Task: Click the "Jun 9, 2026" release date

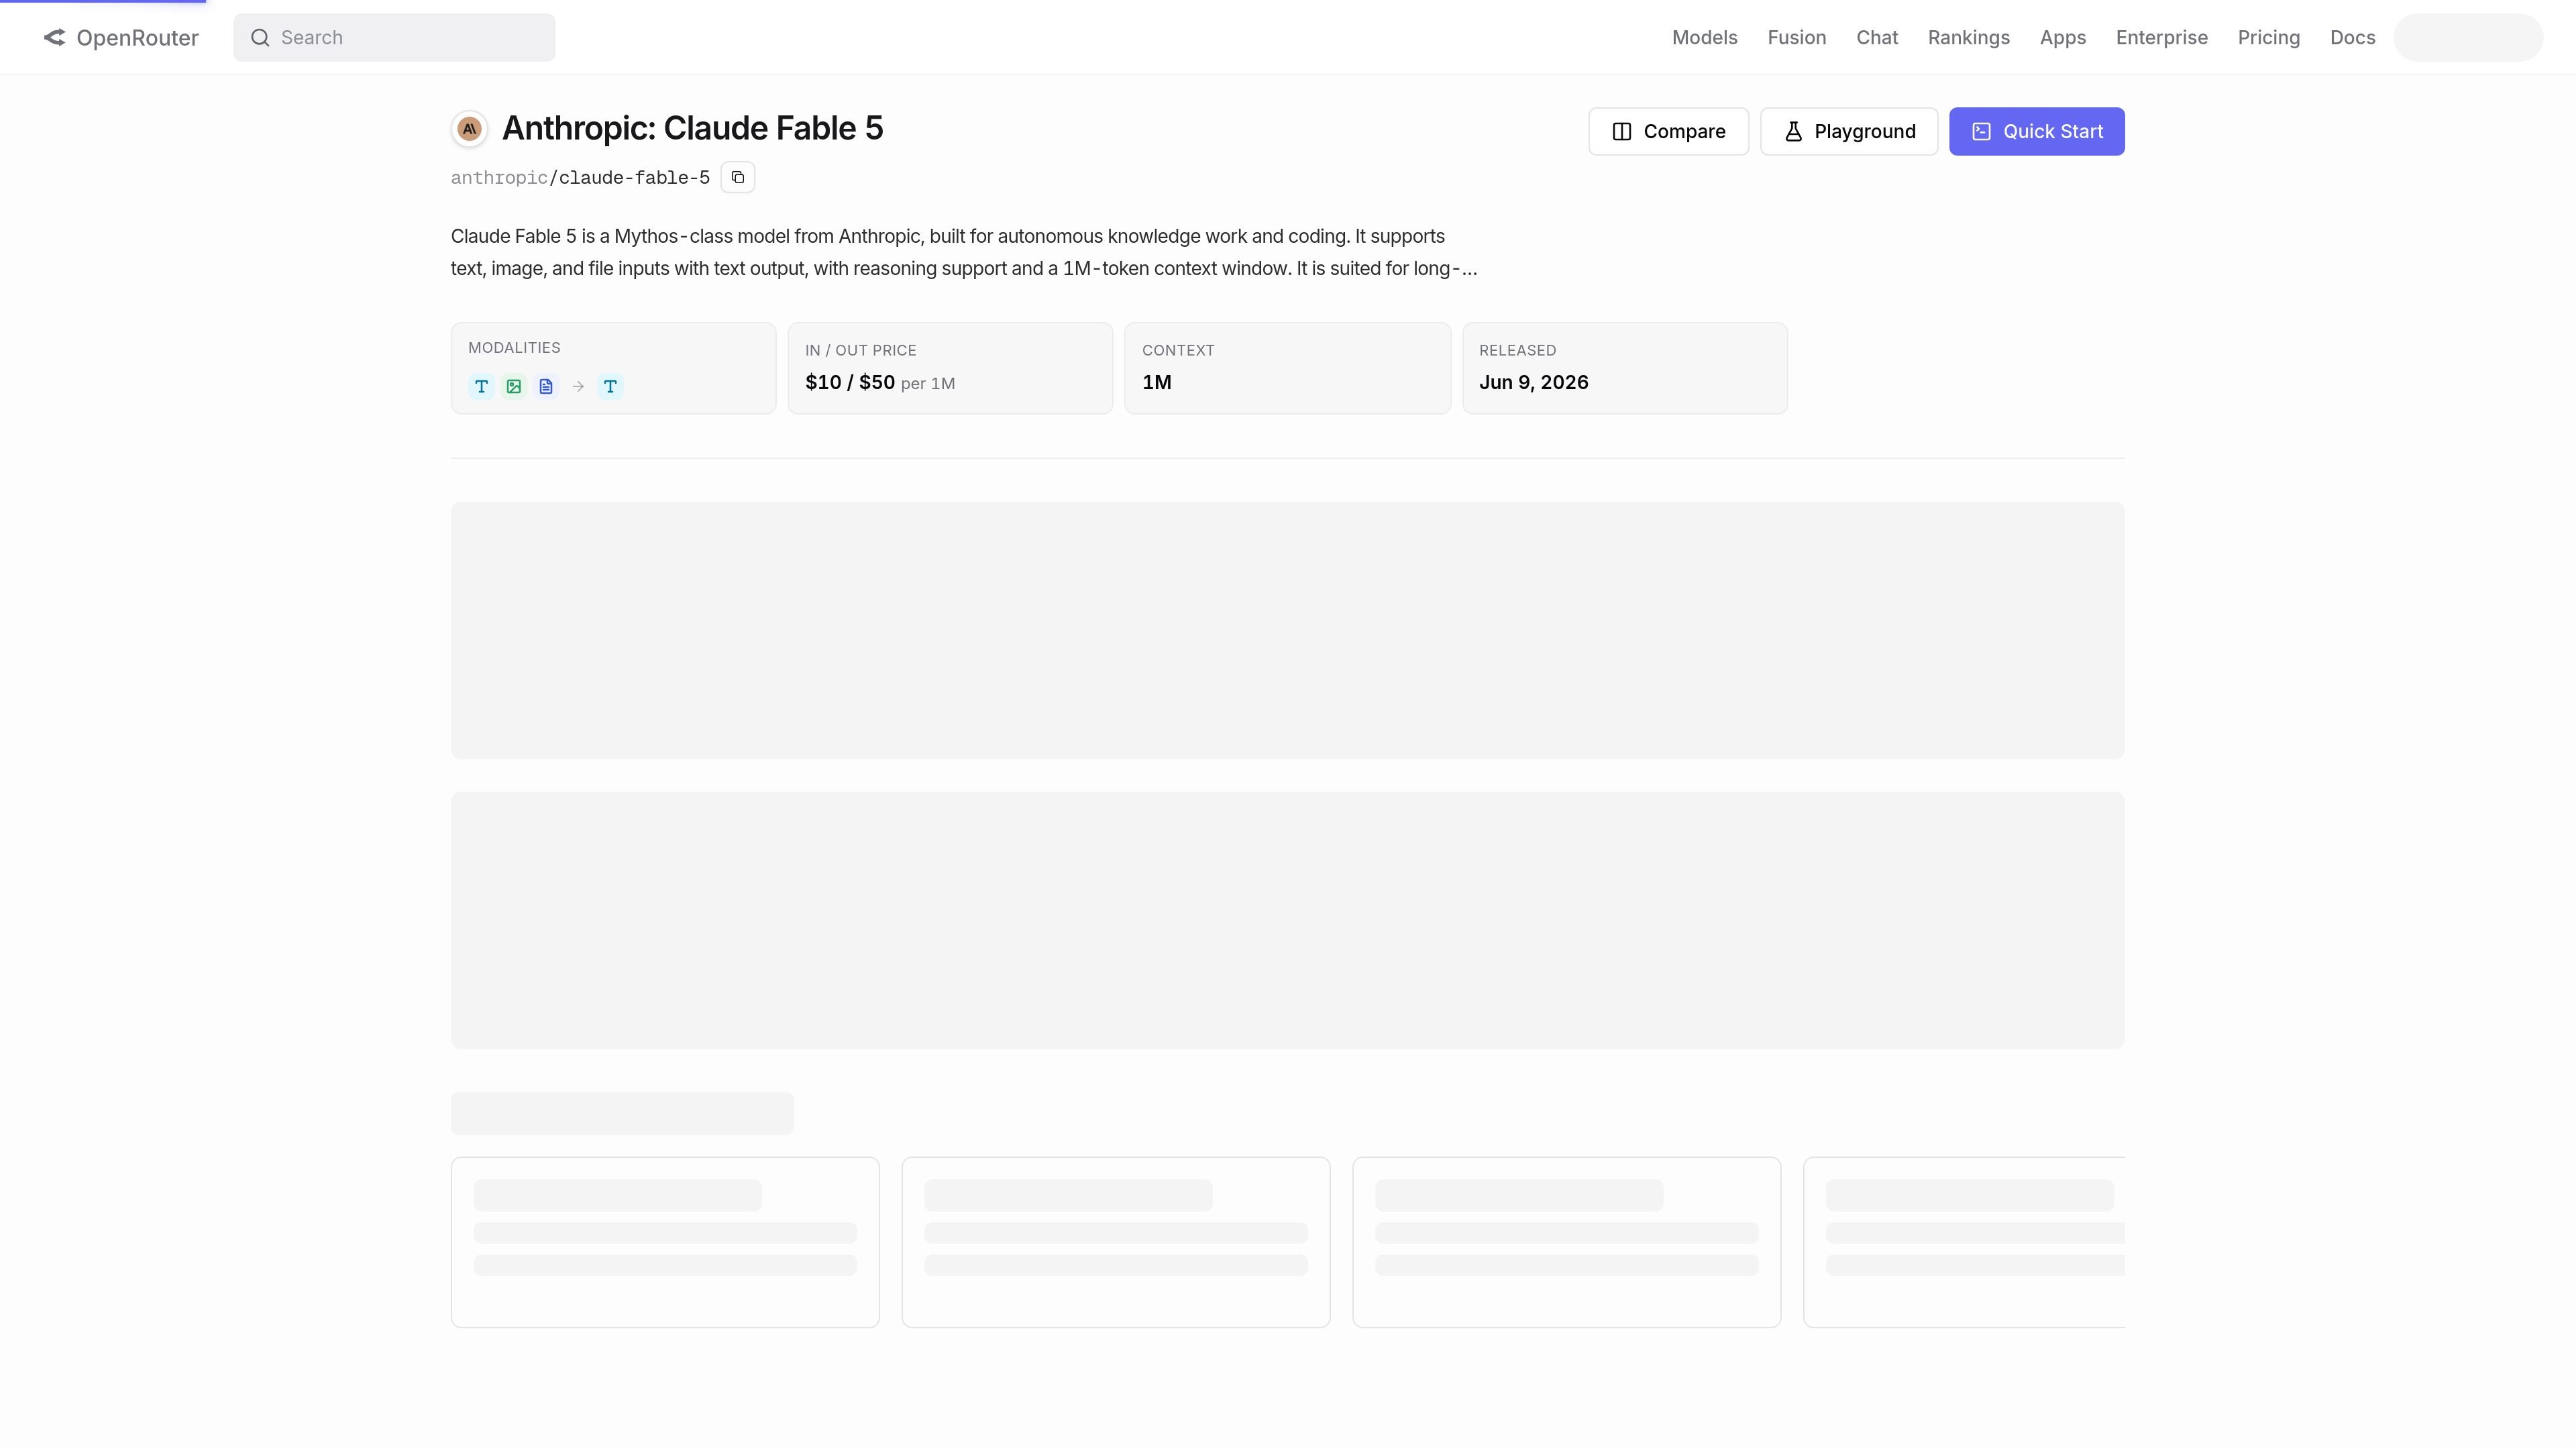Action: (1534, 383)
